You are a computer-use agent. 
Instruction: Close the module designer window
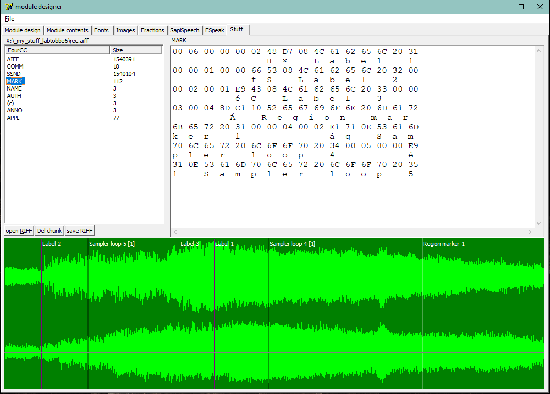540,6
